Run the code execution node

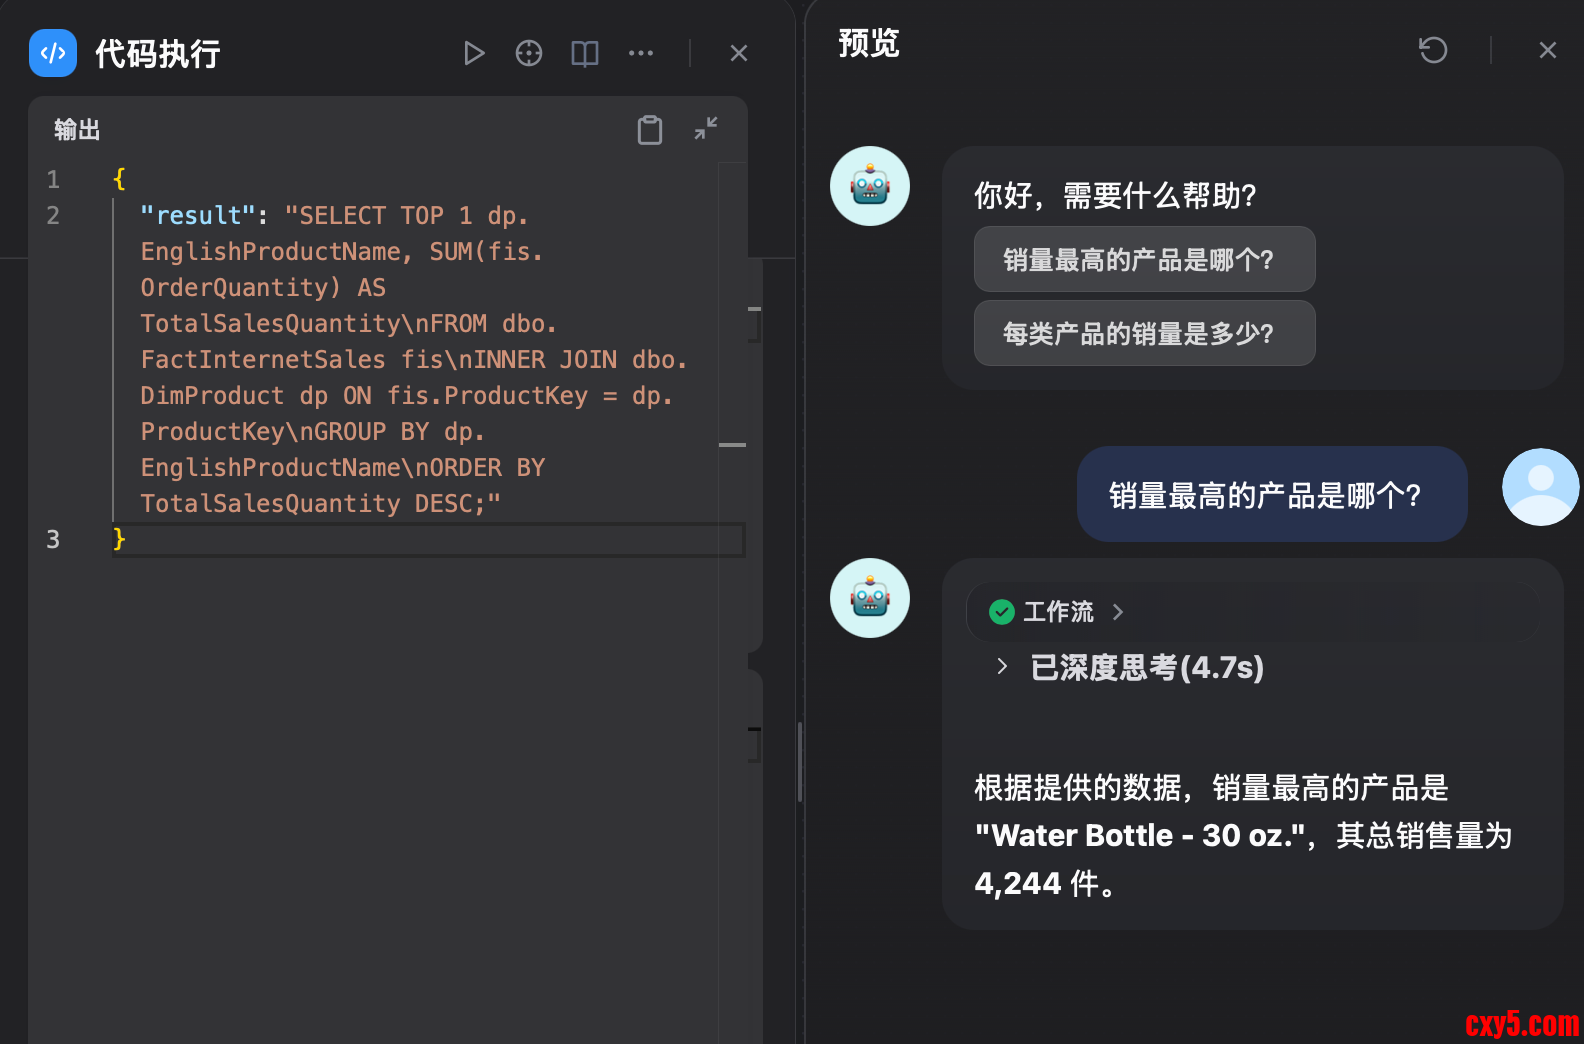click(x=474, y=53)
